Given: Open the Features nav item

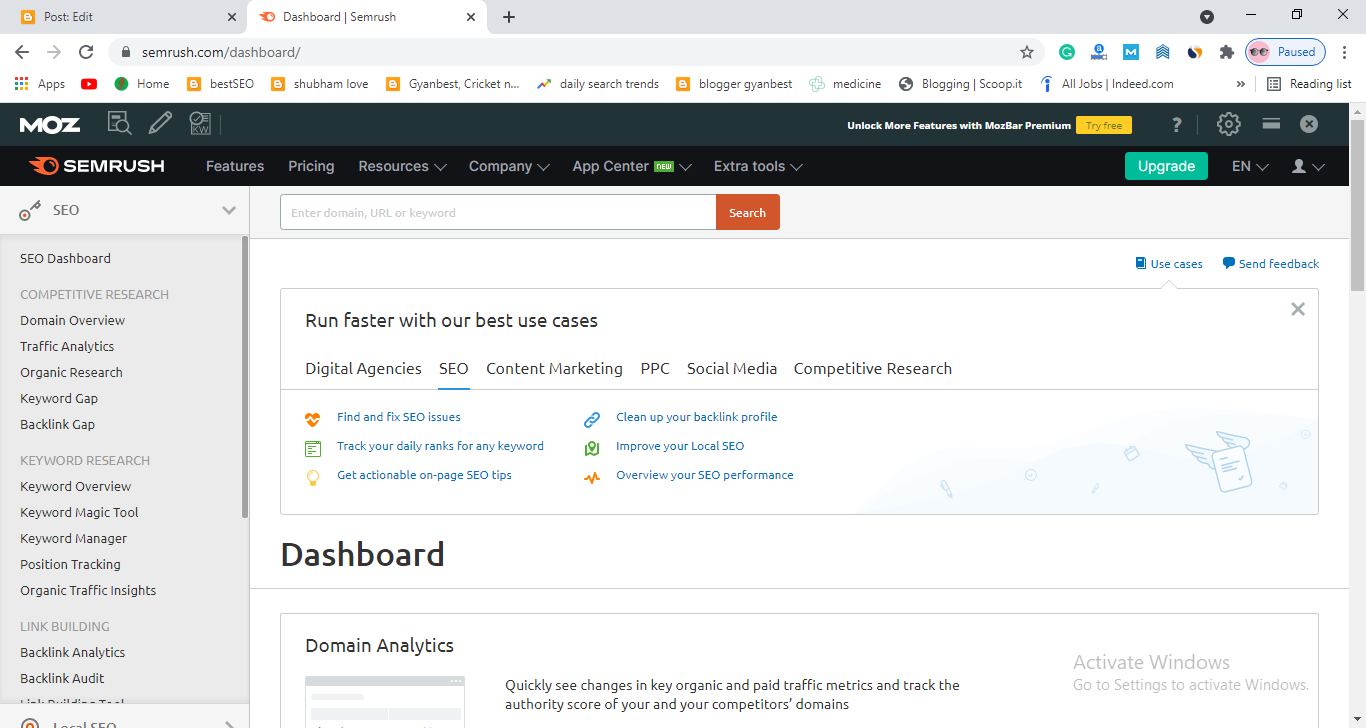Looking at the screenshot, I should (235, 166).
